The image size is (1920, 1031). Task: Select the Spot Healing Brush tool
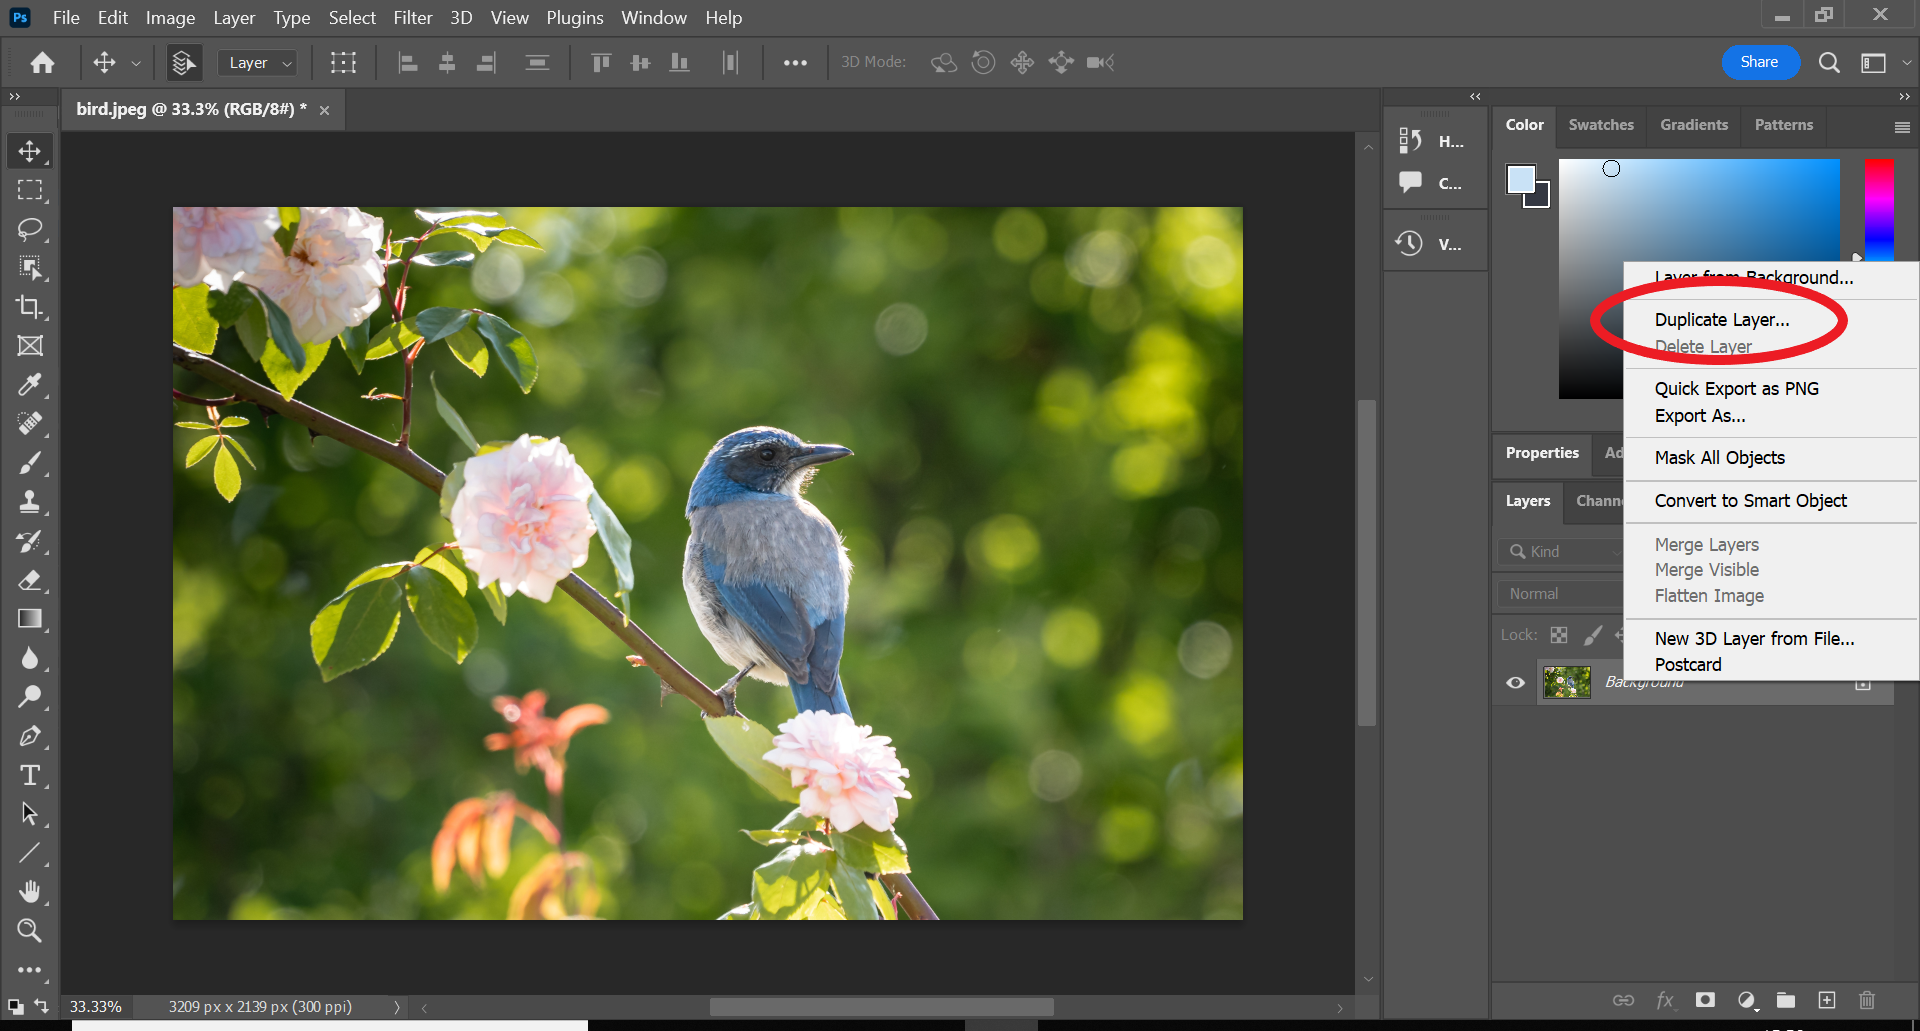30,424
